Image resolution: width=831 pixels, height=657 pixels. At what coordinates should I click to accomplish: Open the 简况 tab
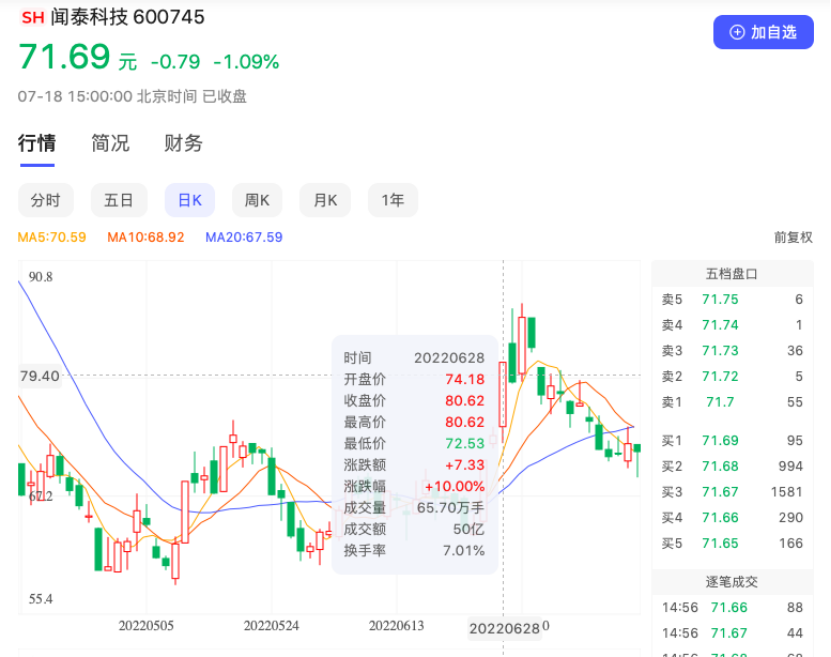(x=110, y=143)
